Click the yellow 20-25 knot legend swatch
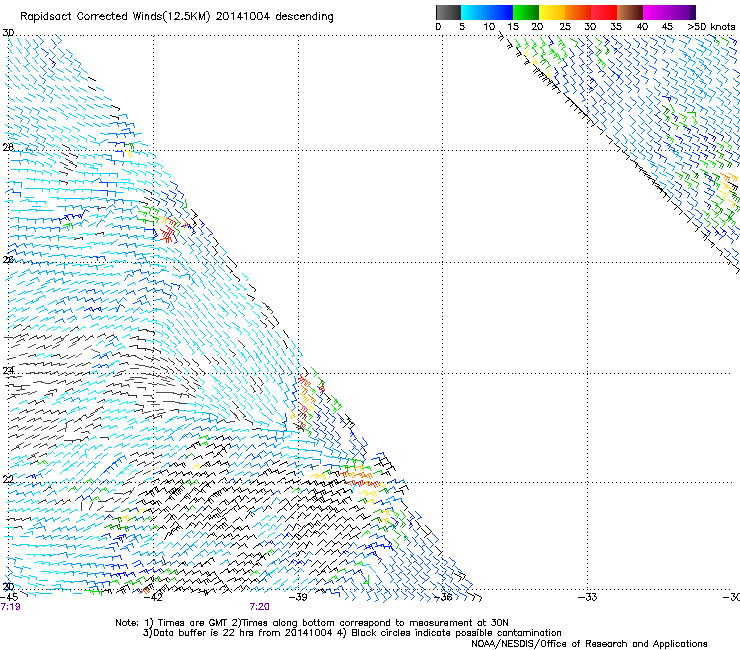This screenshot has width=740, height=650. 552,12
